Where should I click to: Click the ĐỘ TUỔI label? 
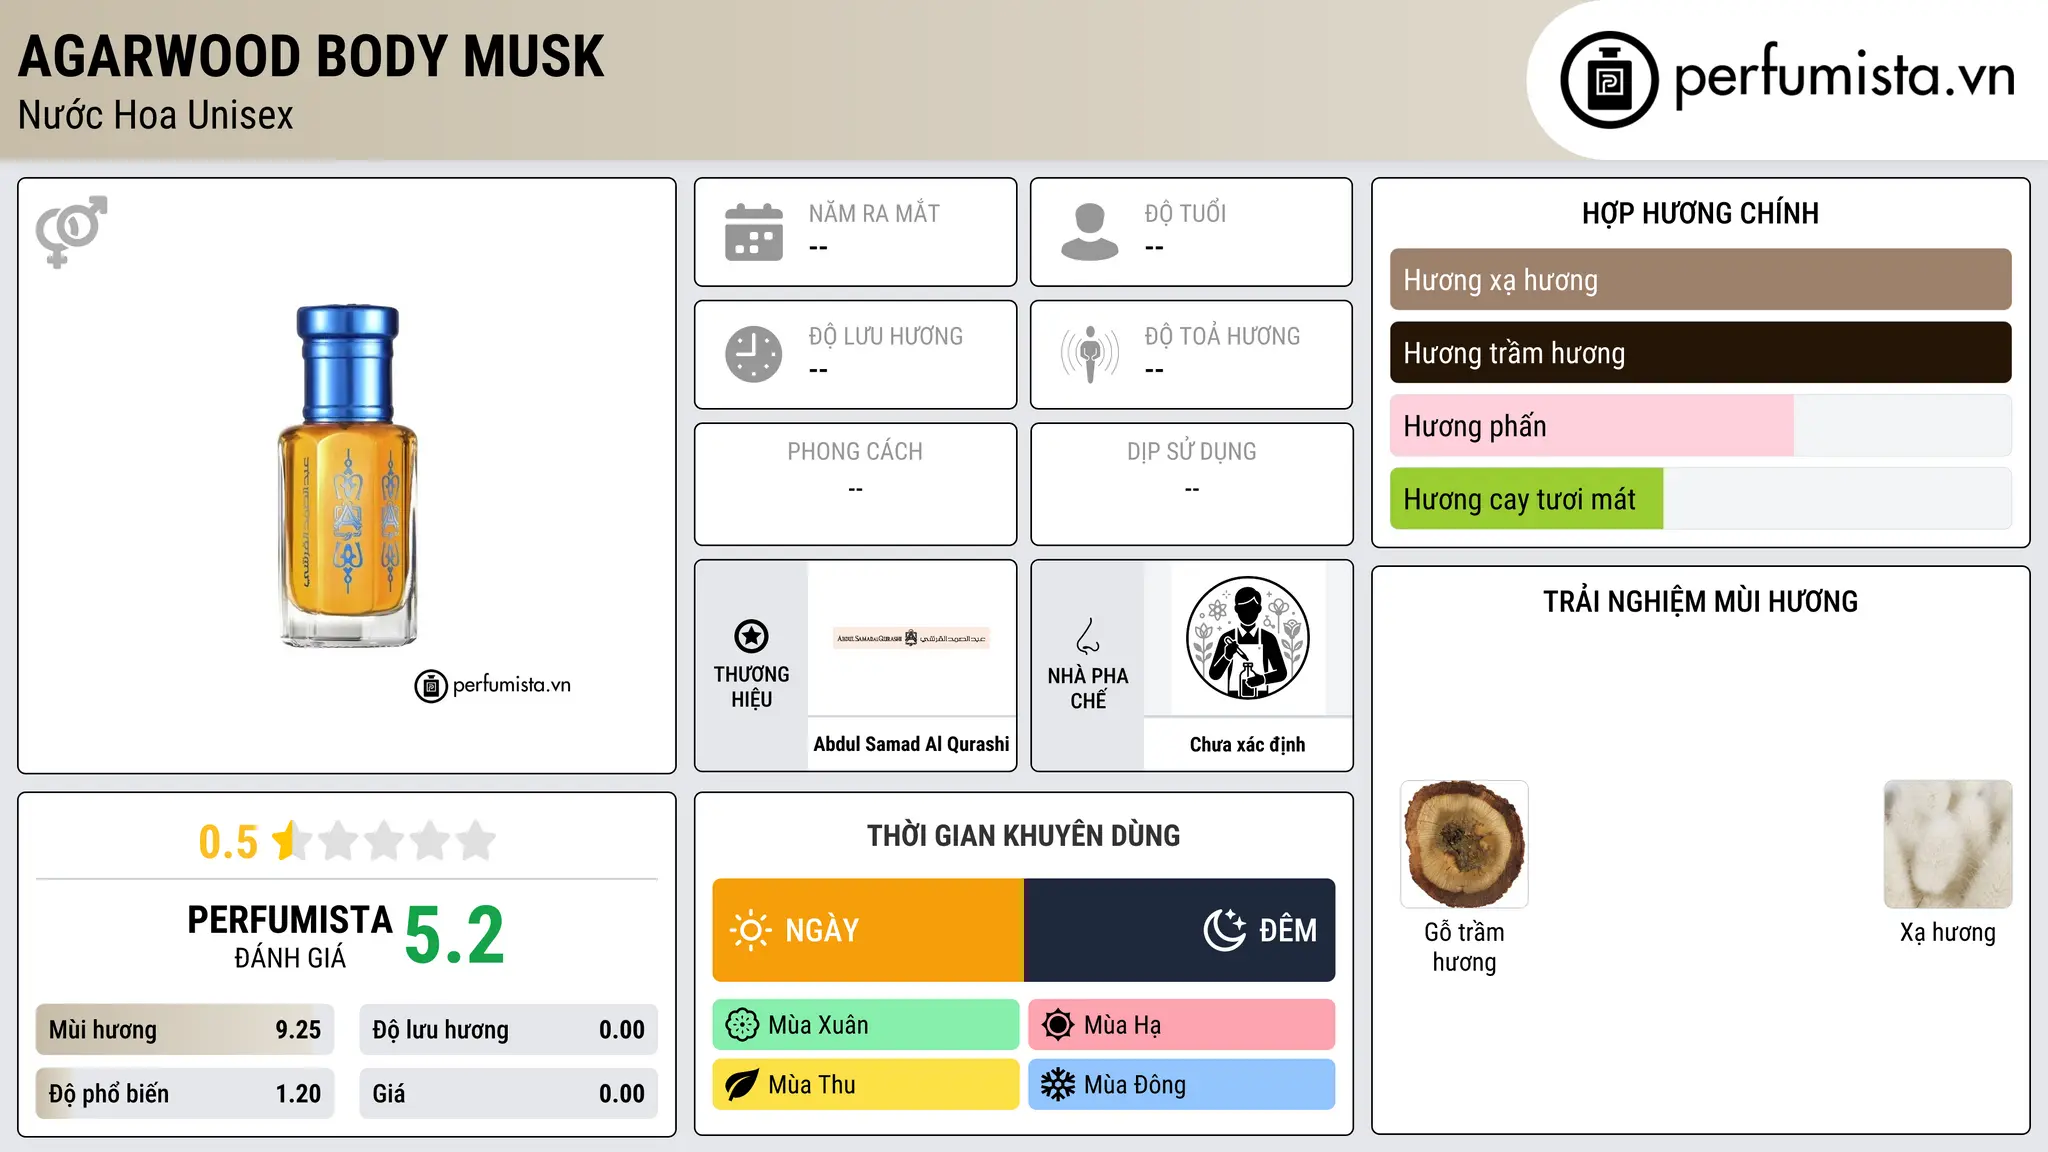click(1185, 214)
